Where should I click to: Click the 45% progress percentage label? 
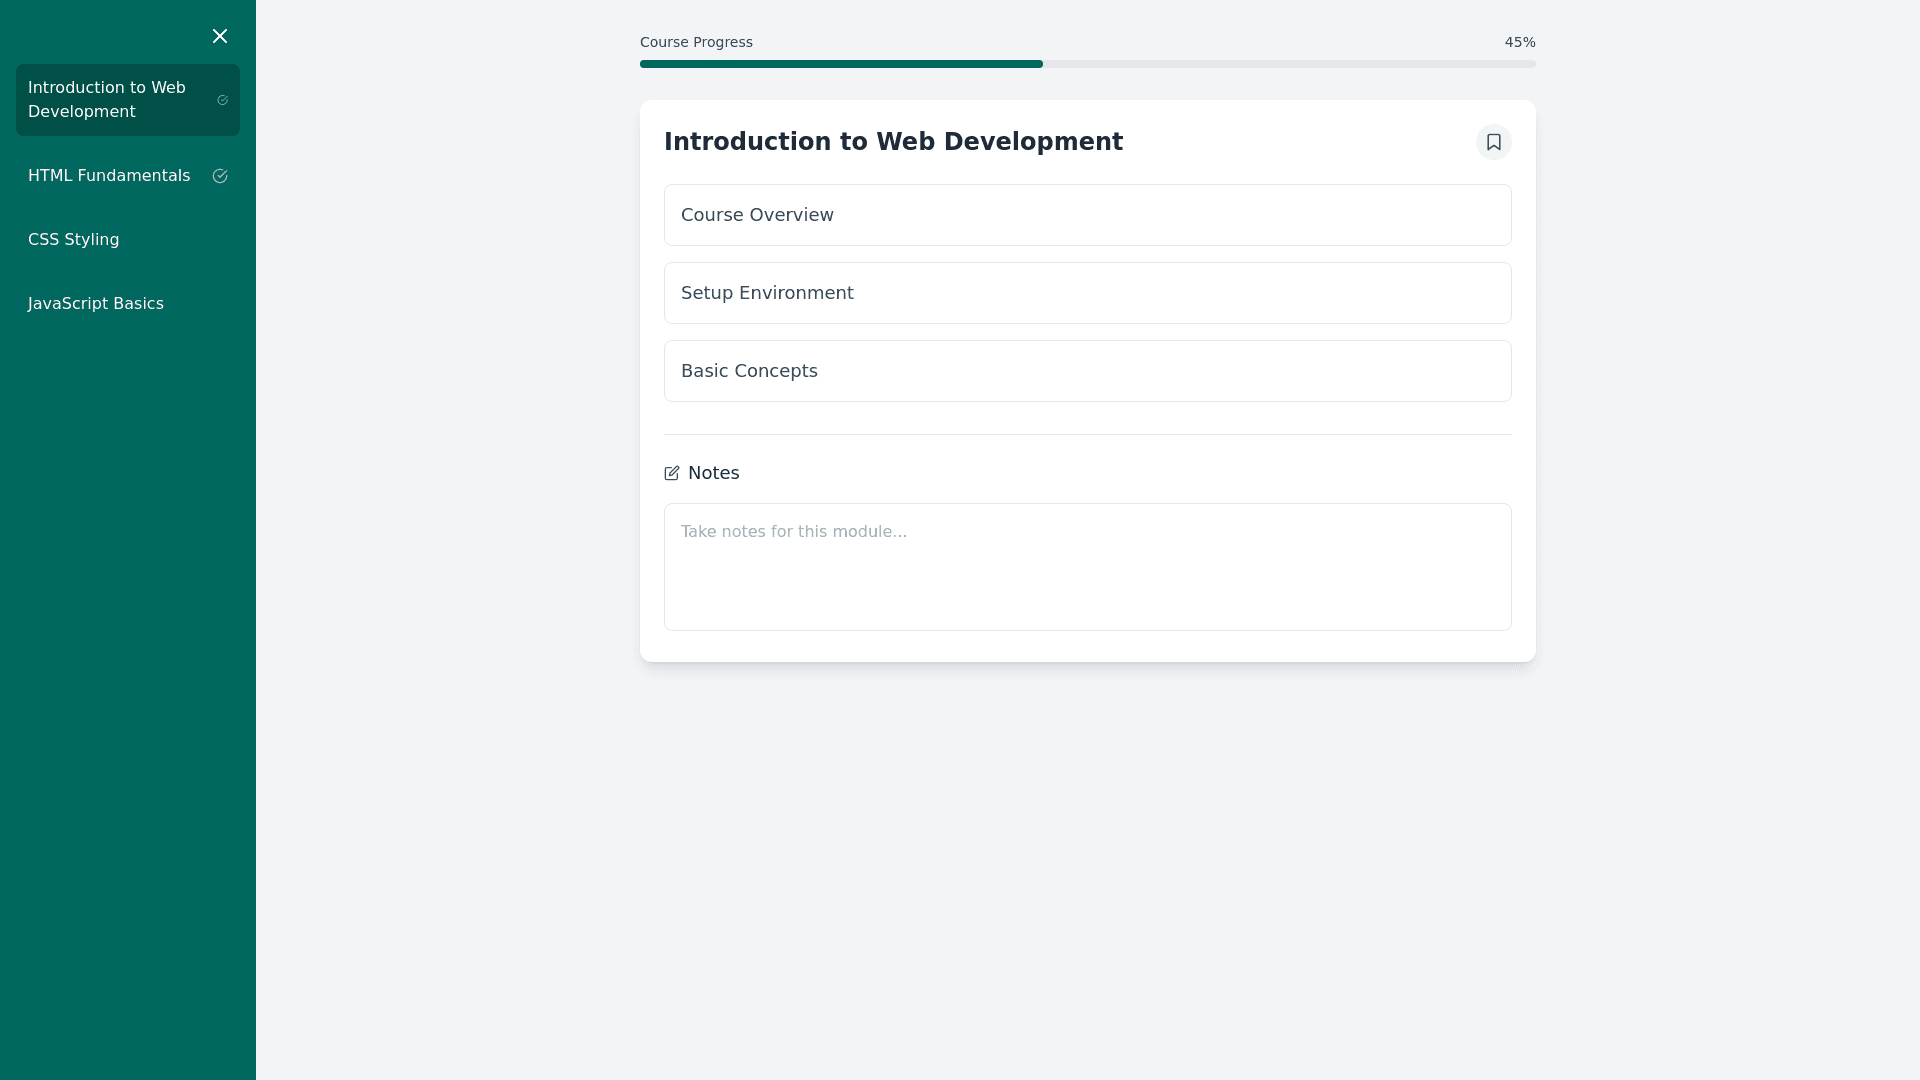point(1519,42)
